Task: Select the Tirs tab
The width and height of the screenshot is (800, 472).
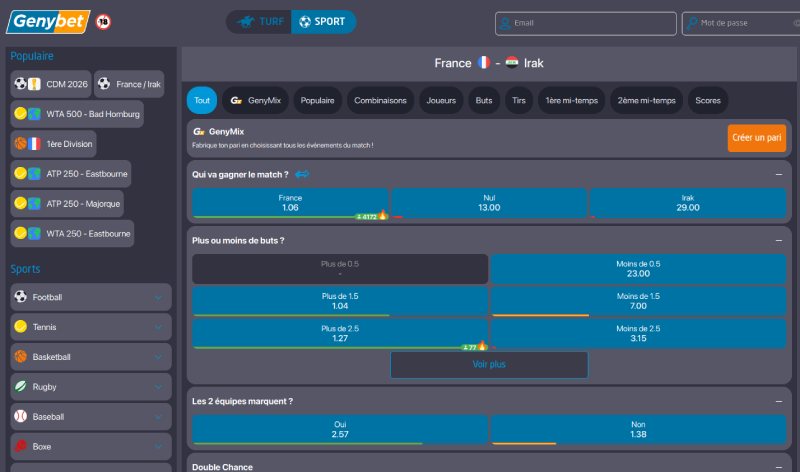Action: point(519,101)
